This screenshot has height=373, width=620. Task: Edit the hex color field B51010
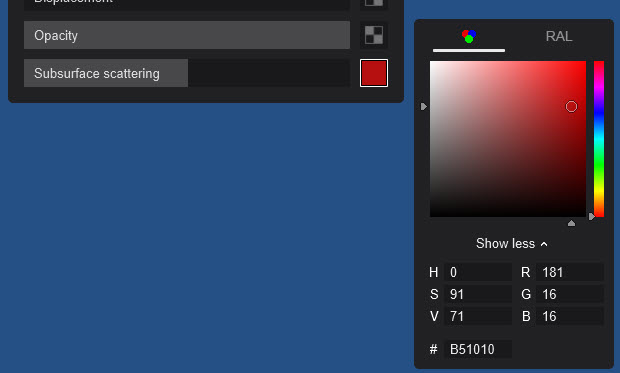point(478,349)
